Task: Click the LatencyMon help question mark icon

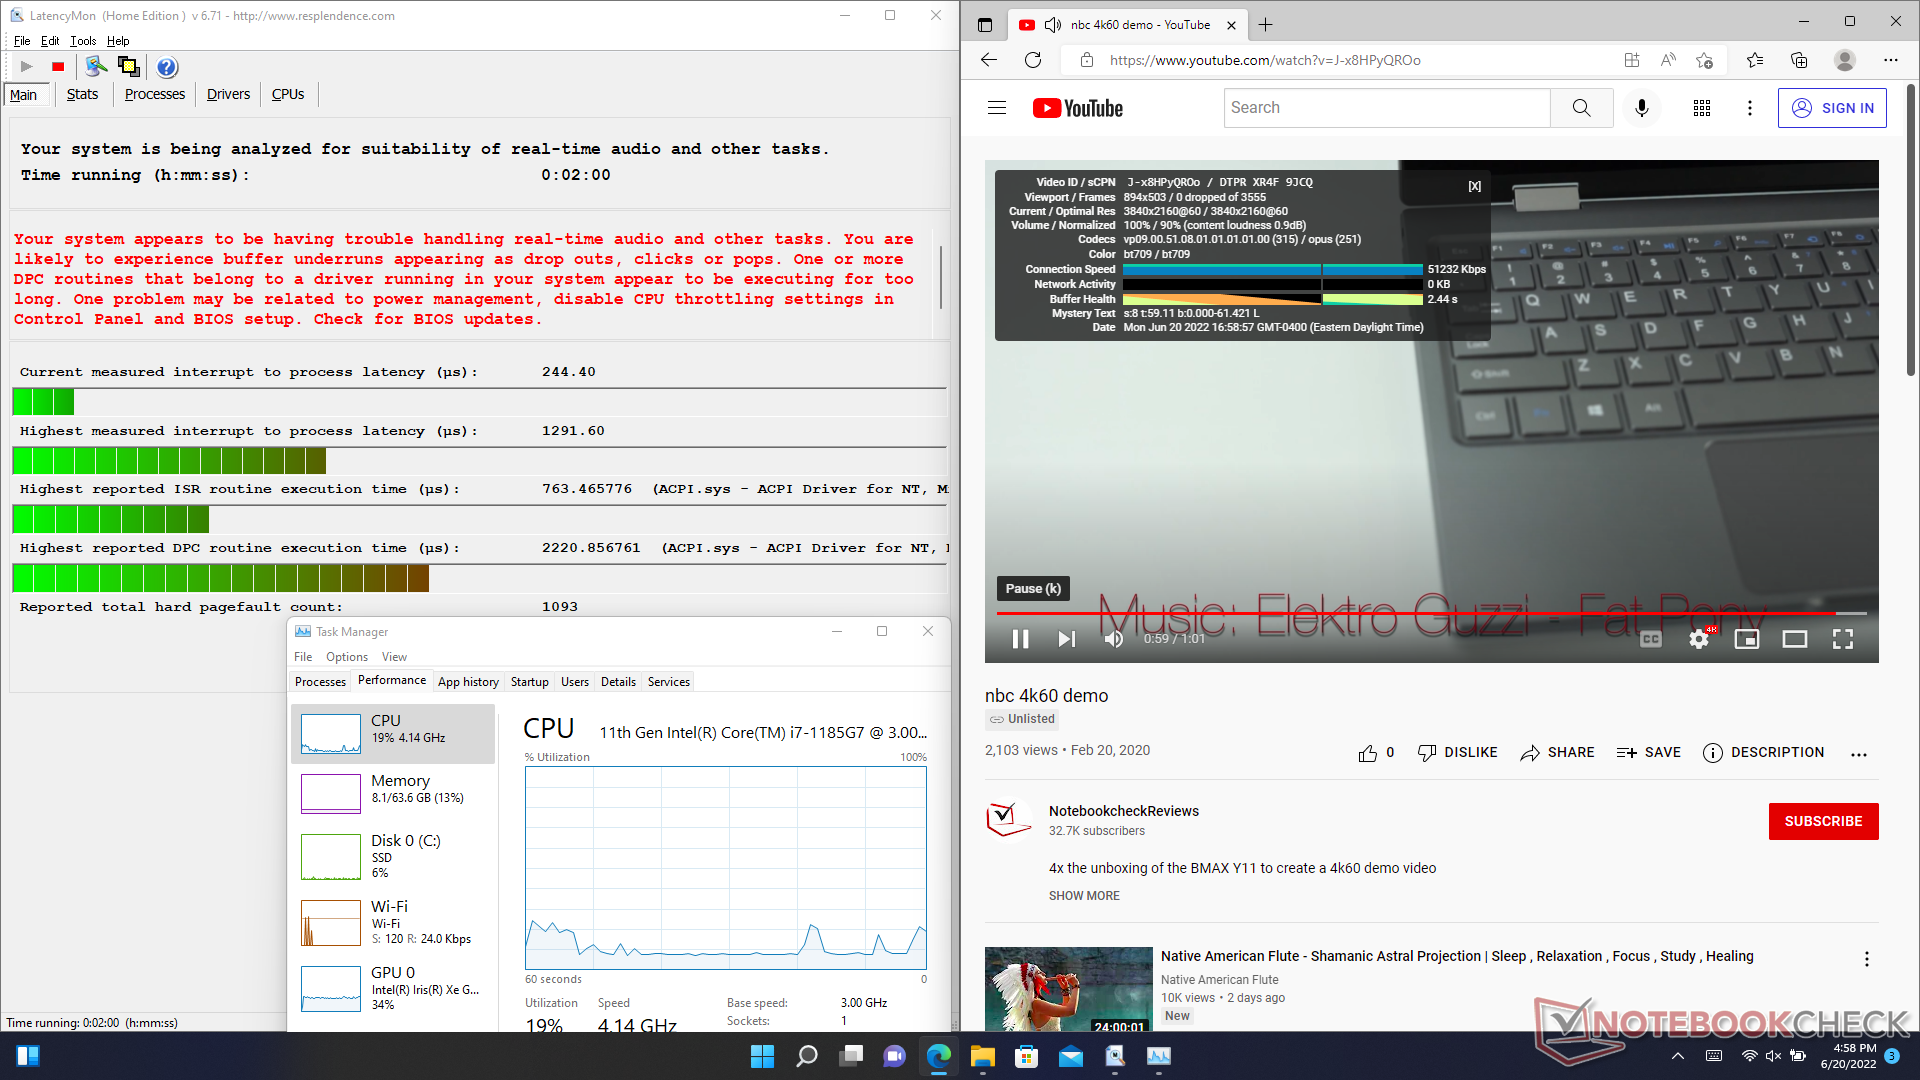Action: (x=167, y=67)
